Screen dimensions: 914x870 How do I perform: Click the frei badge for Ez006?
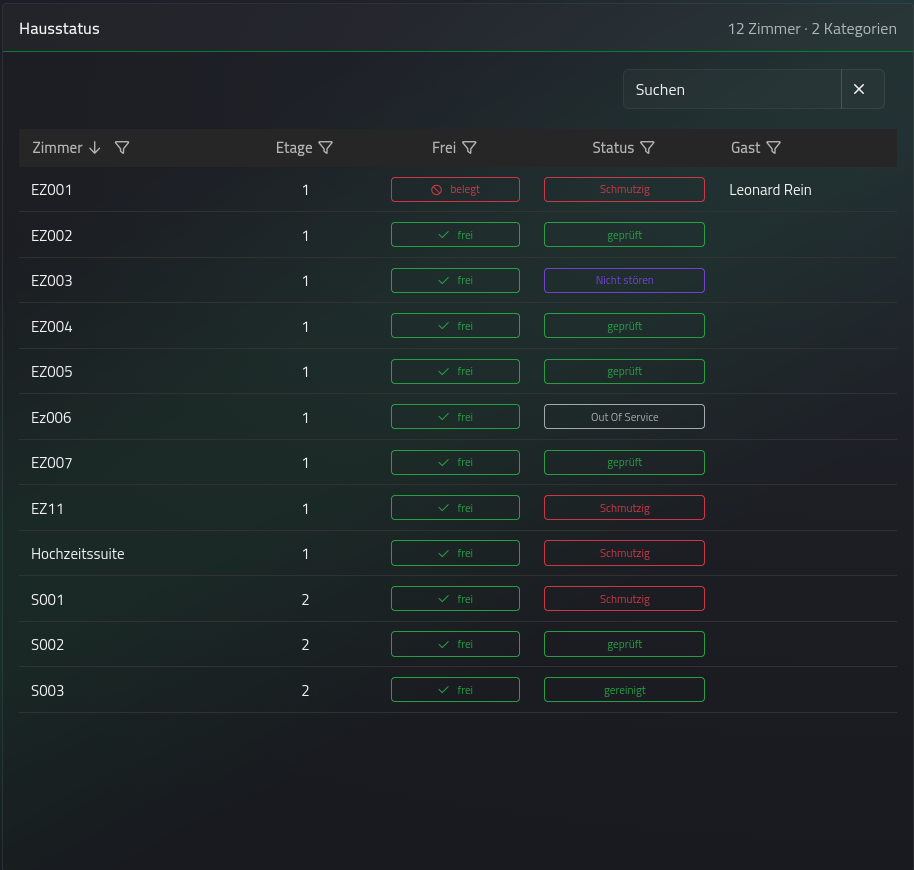pyautogui.click(x=455, y=417)
